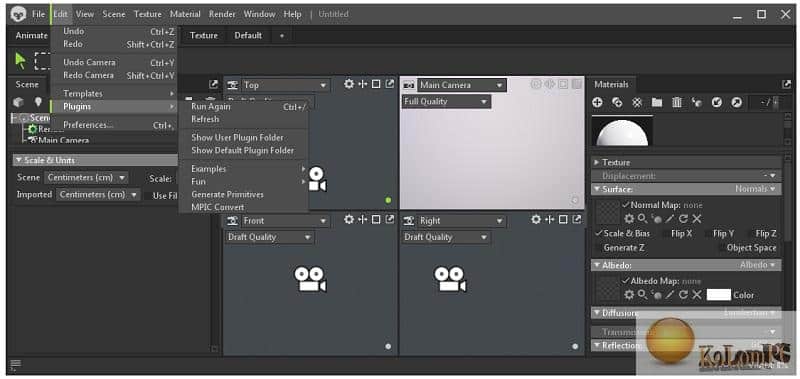This screenshot has width=800, height=379.
Task: Clear the Normal Map with X icon
Action: point(697,219)
